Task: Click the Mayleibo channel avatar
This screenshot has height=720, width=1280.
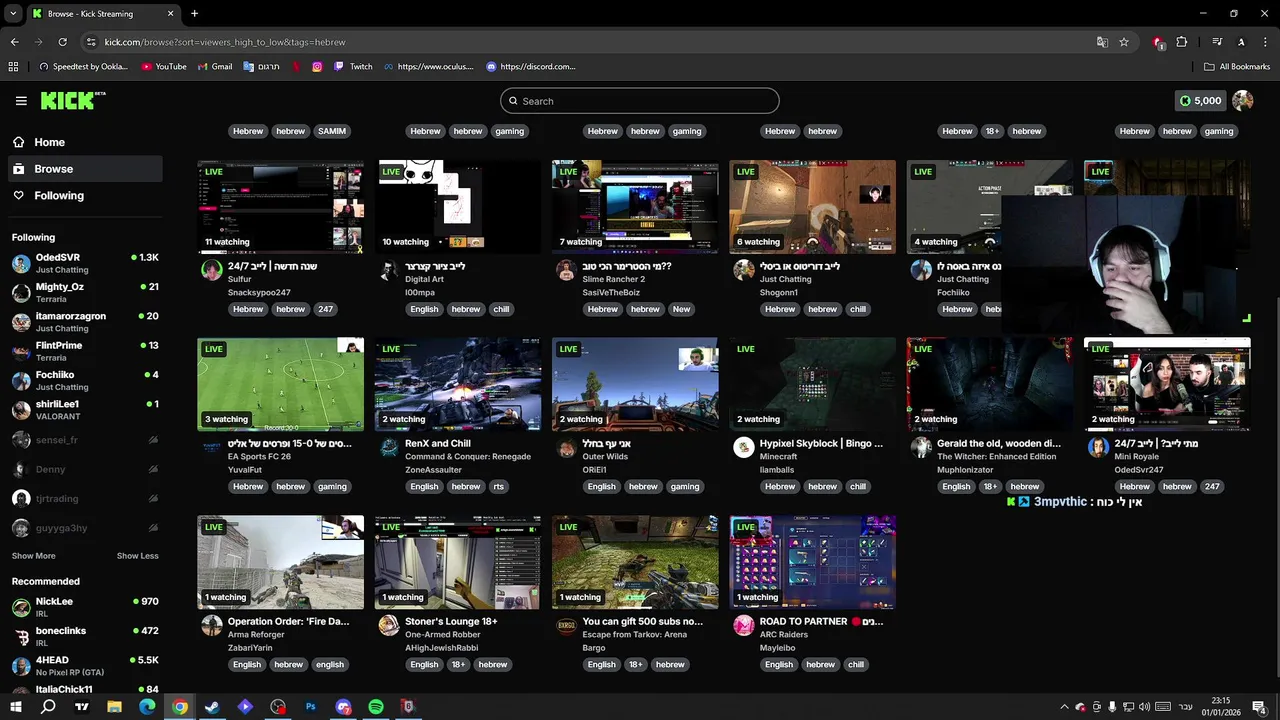Action: (x=744, y=626)
